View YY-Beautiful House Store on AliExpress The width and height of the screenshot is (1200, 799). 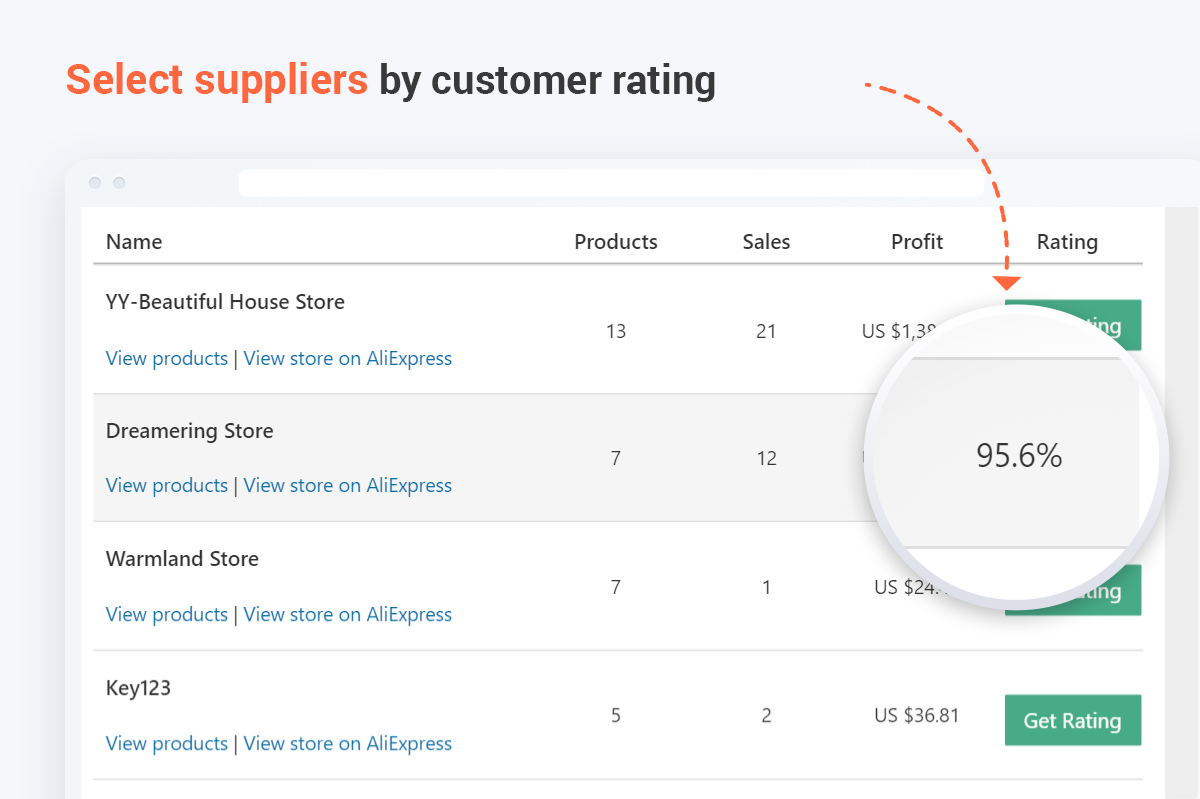[348, 358]
